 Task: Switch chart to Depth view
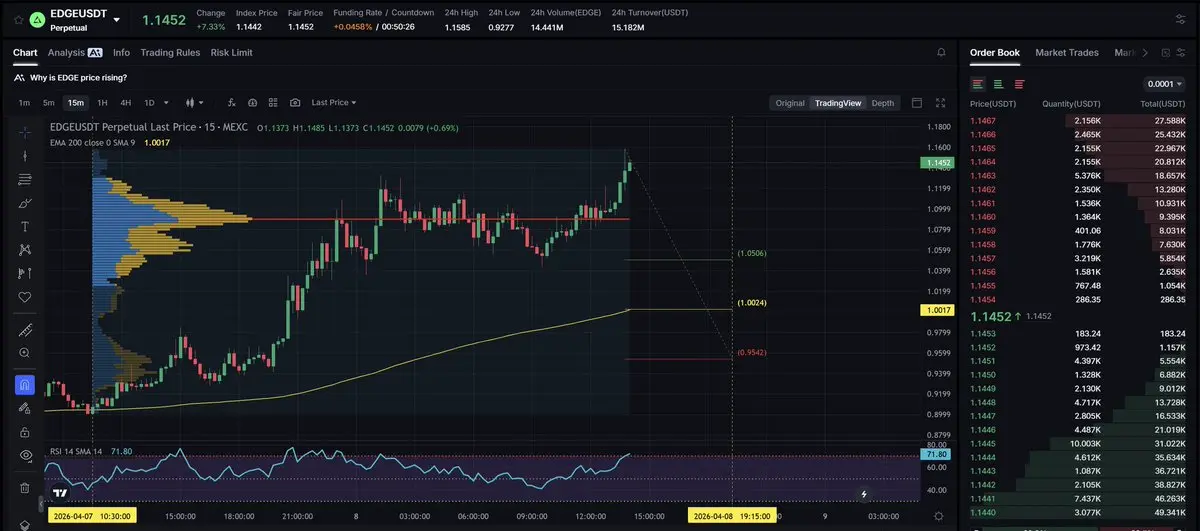pyautogui.click(x=883, y=103)
